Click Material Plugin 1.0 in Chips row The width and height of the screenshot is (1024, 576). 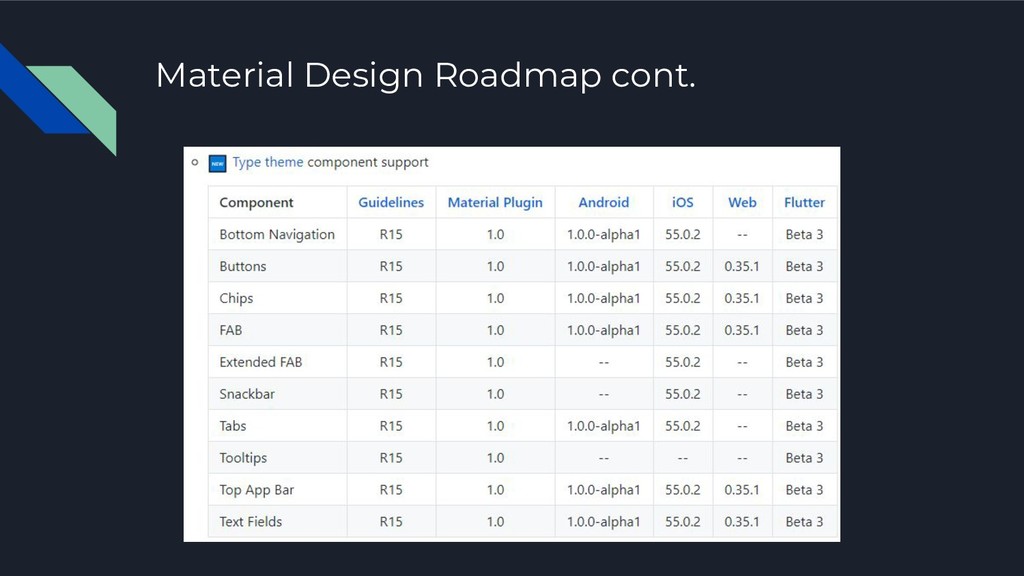tap(495, 298)
